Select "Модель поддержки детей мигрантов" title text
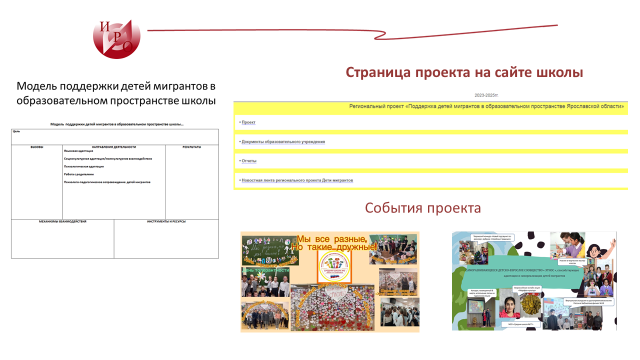640x360 pixels. (116, 93)
